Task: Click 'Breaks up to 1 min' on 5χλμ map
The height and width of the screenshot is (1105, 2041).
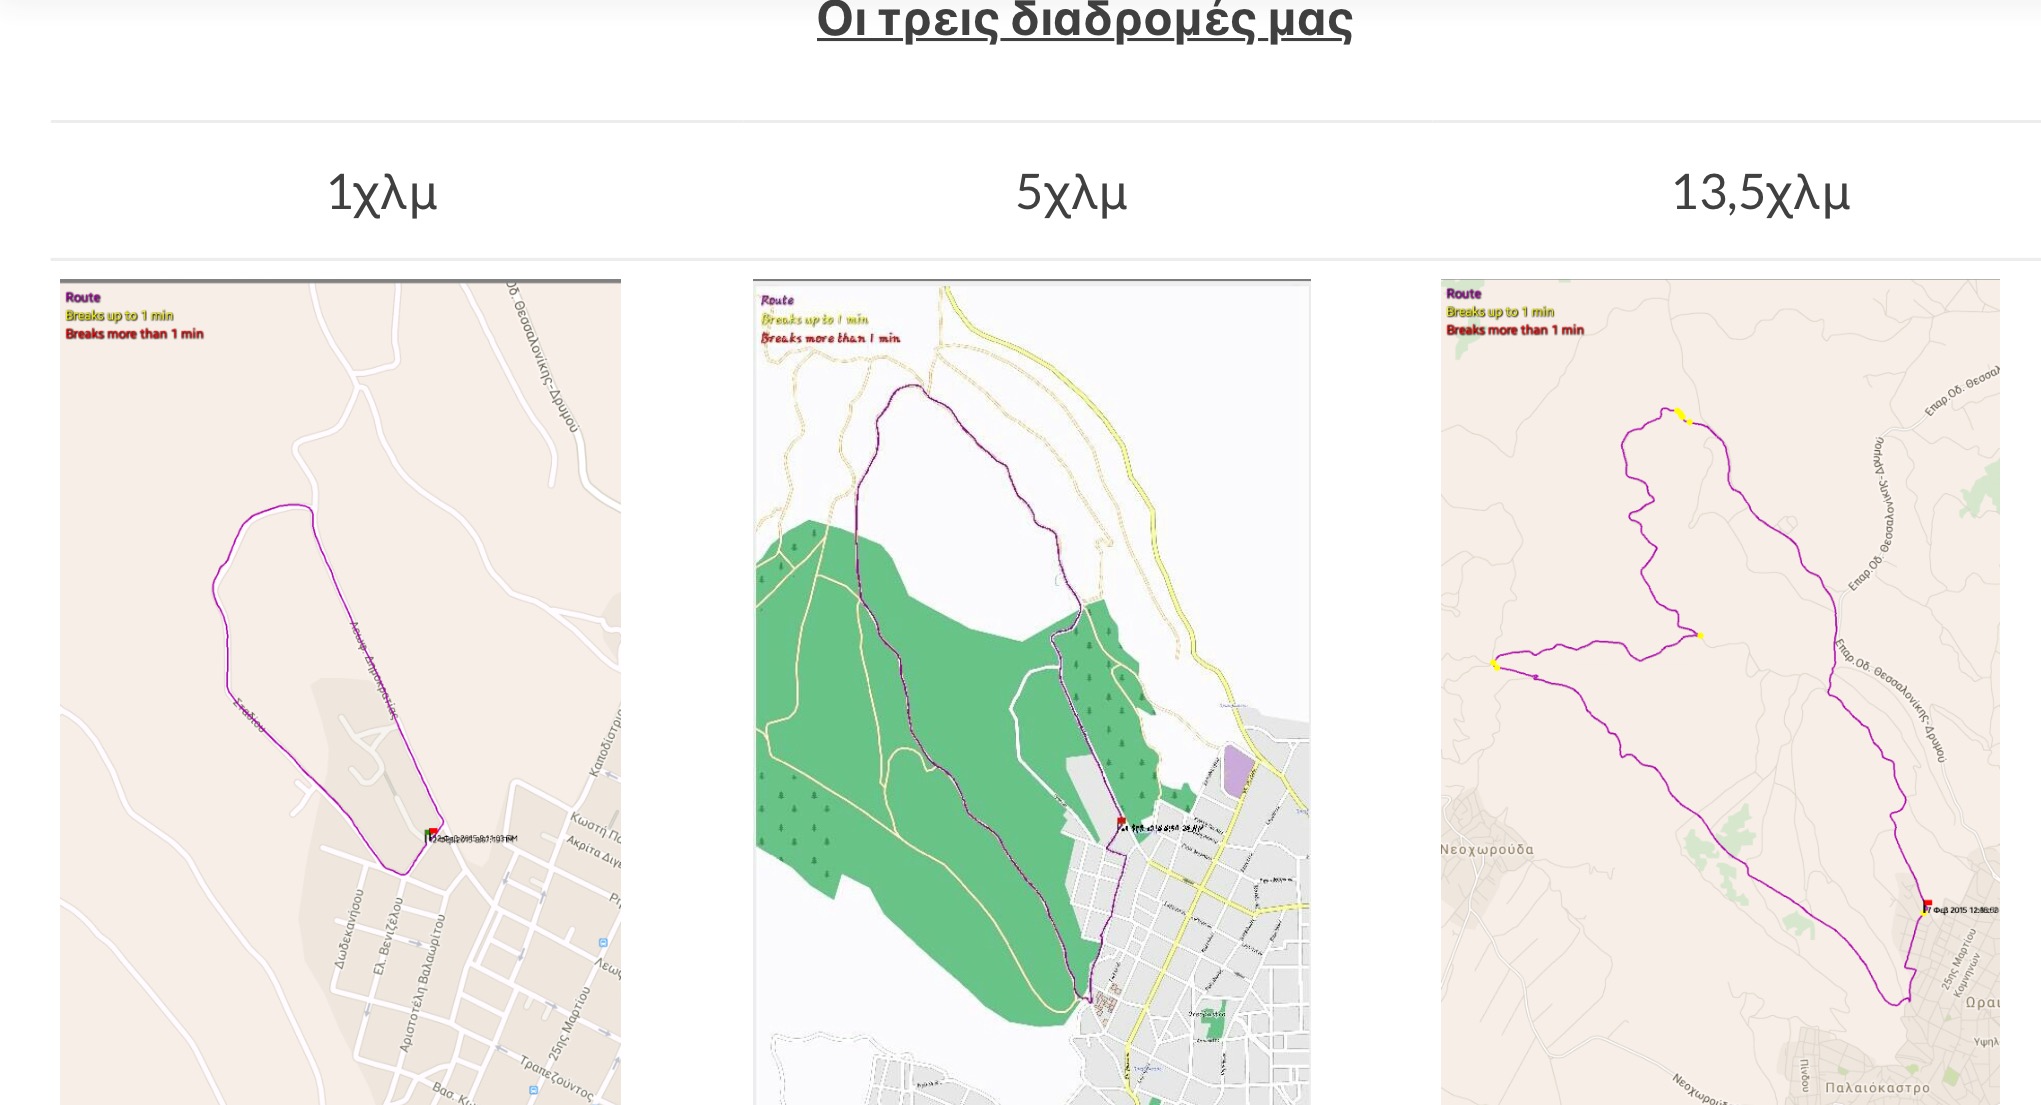Action: click(814, 319)
